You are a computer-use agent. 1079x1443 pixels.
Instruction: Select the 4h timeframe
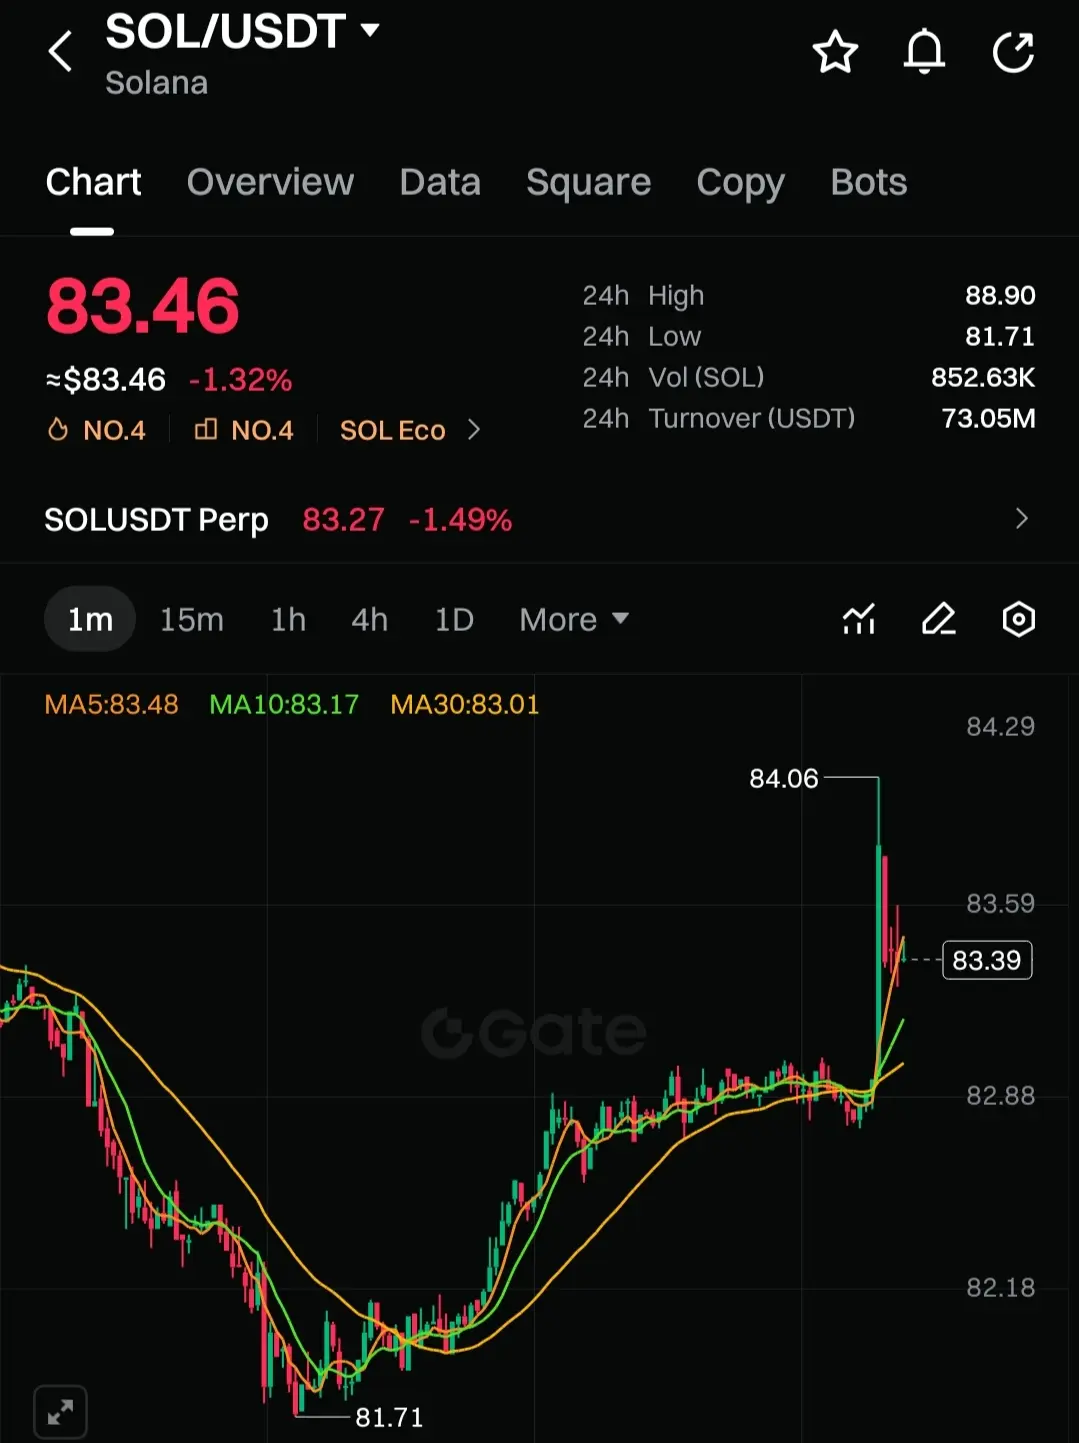pos(369,620)
